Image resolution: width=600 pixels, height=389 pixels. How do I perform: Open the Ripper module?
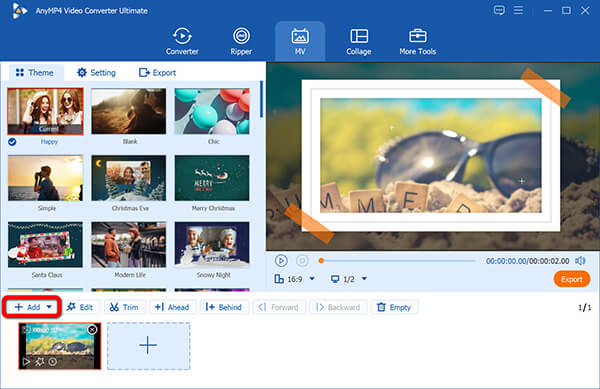point(241,41)
